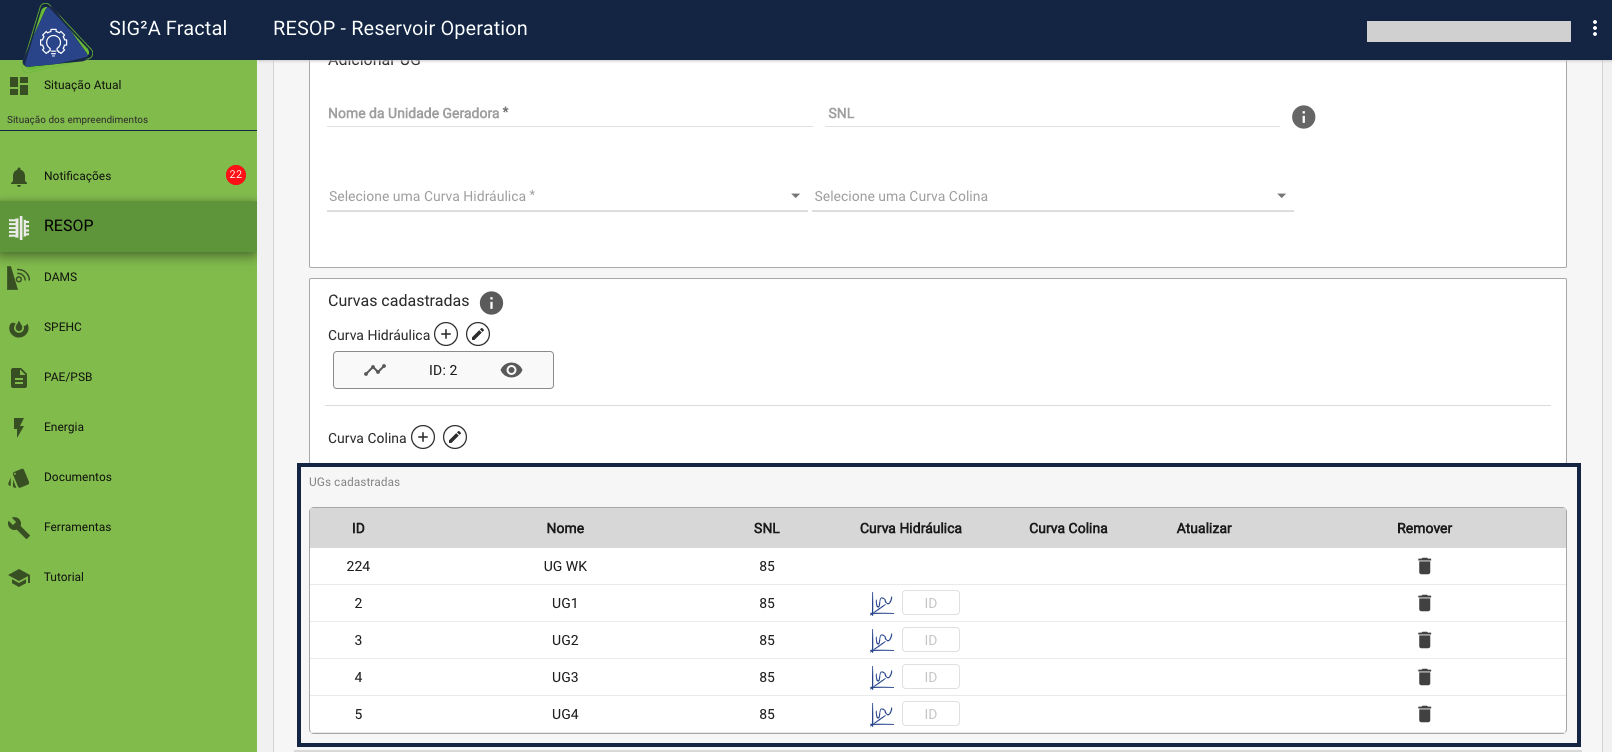Open the Tutorial sidebar item
This screenshot has width=1612, height=752.
[64, 577]
